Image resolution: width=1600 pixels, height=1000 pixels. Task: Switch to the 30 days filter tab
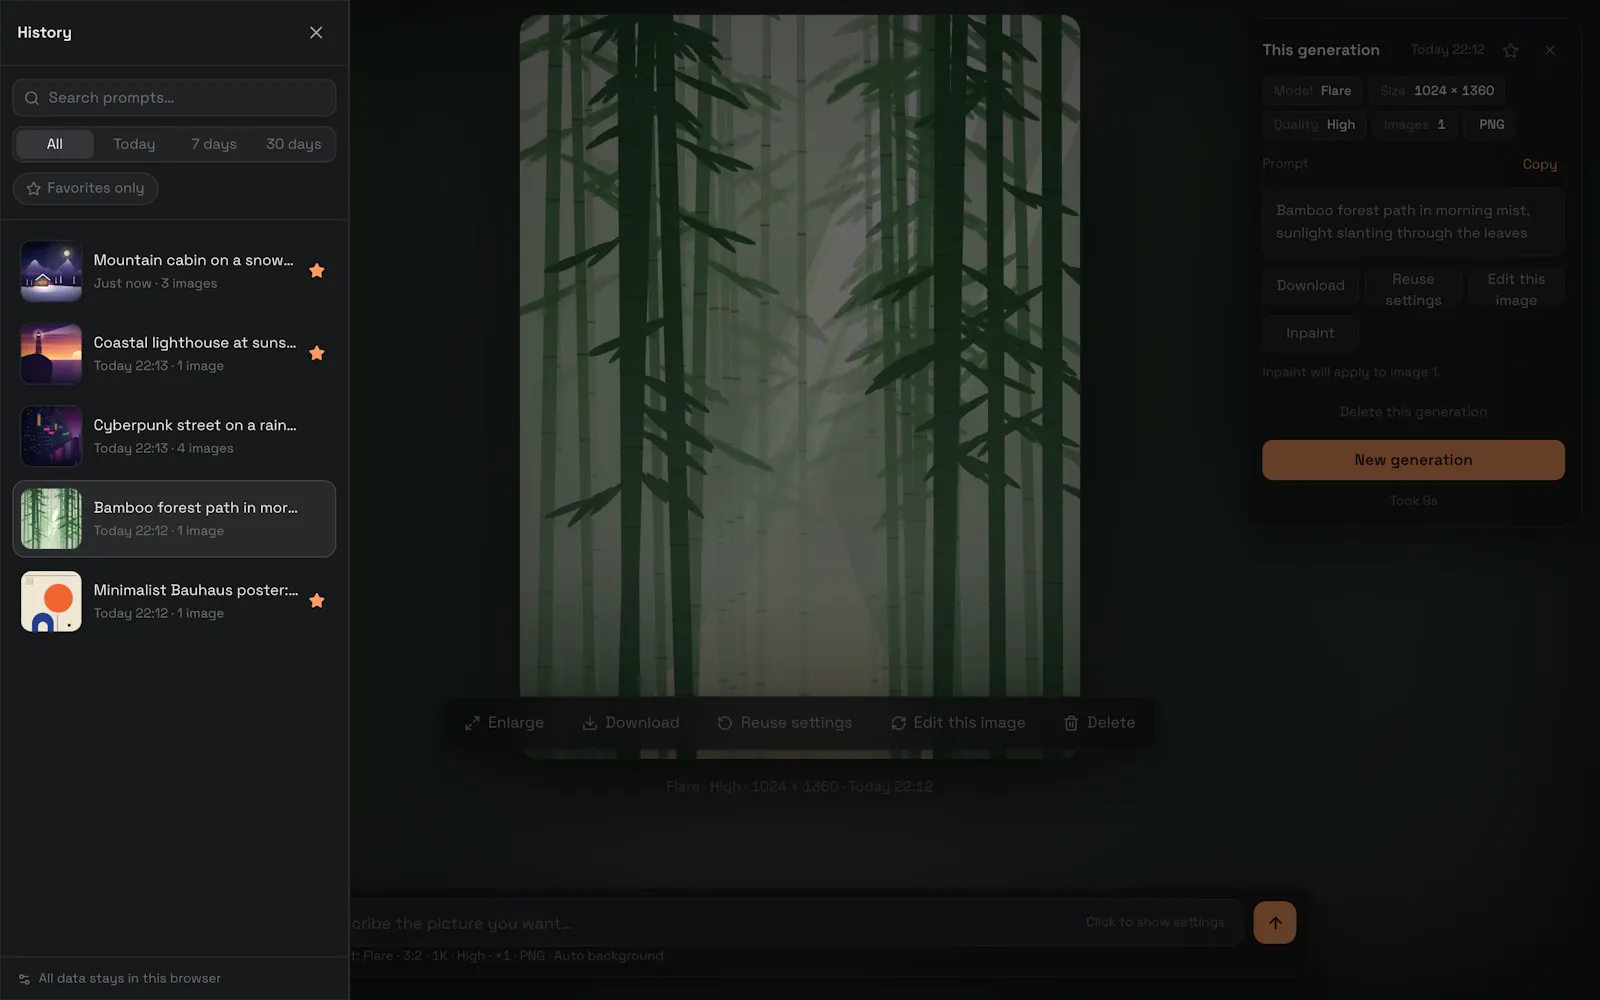[293, 144]
